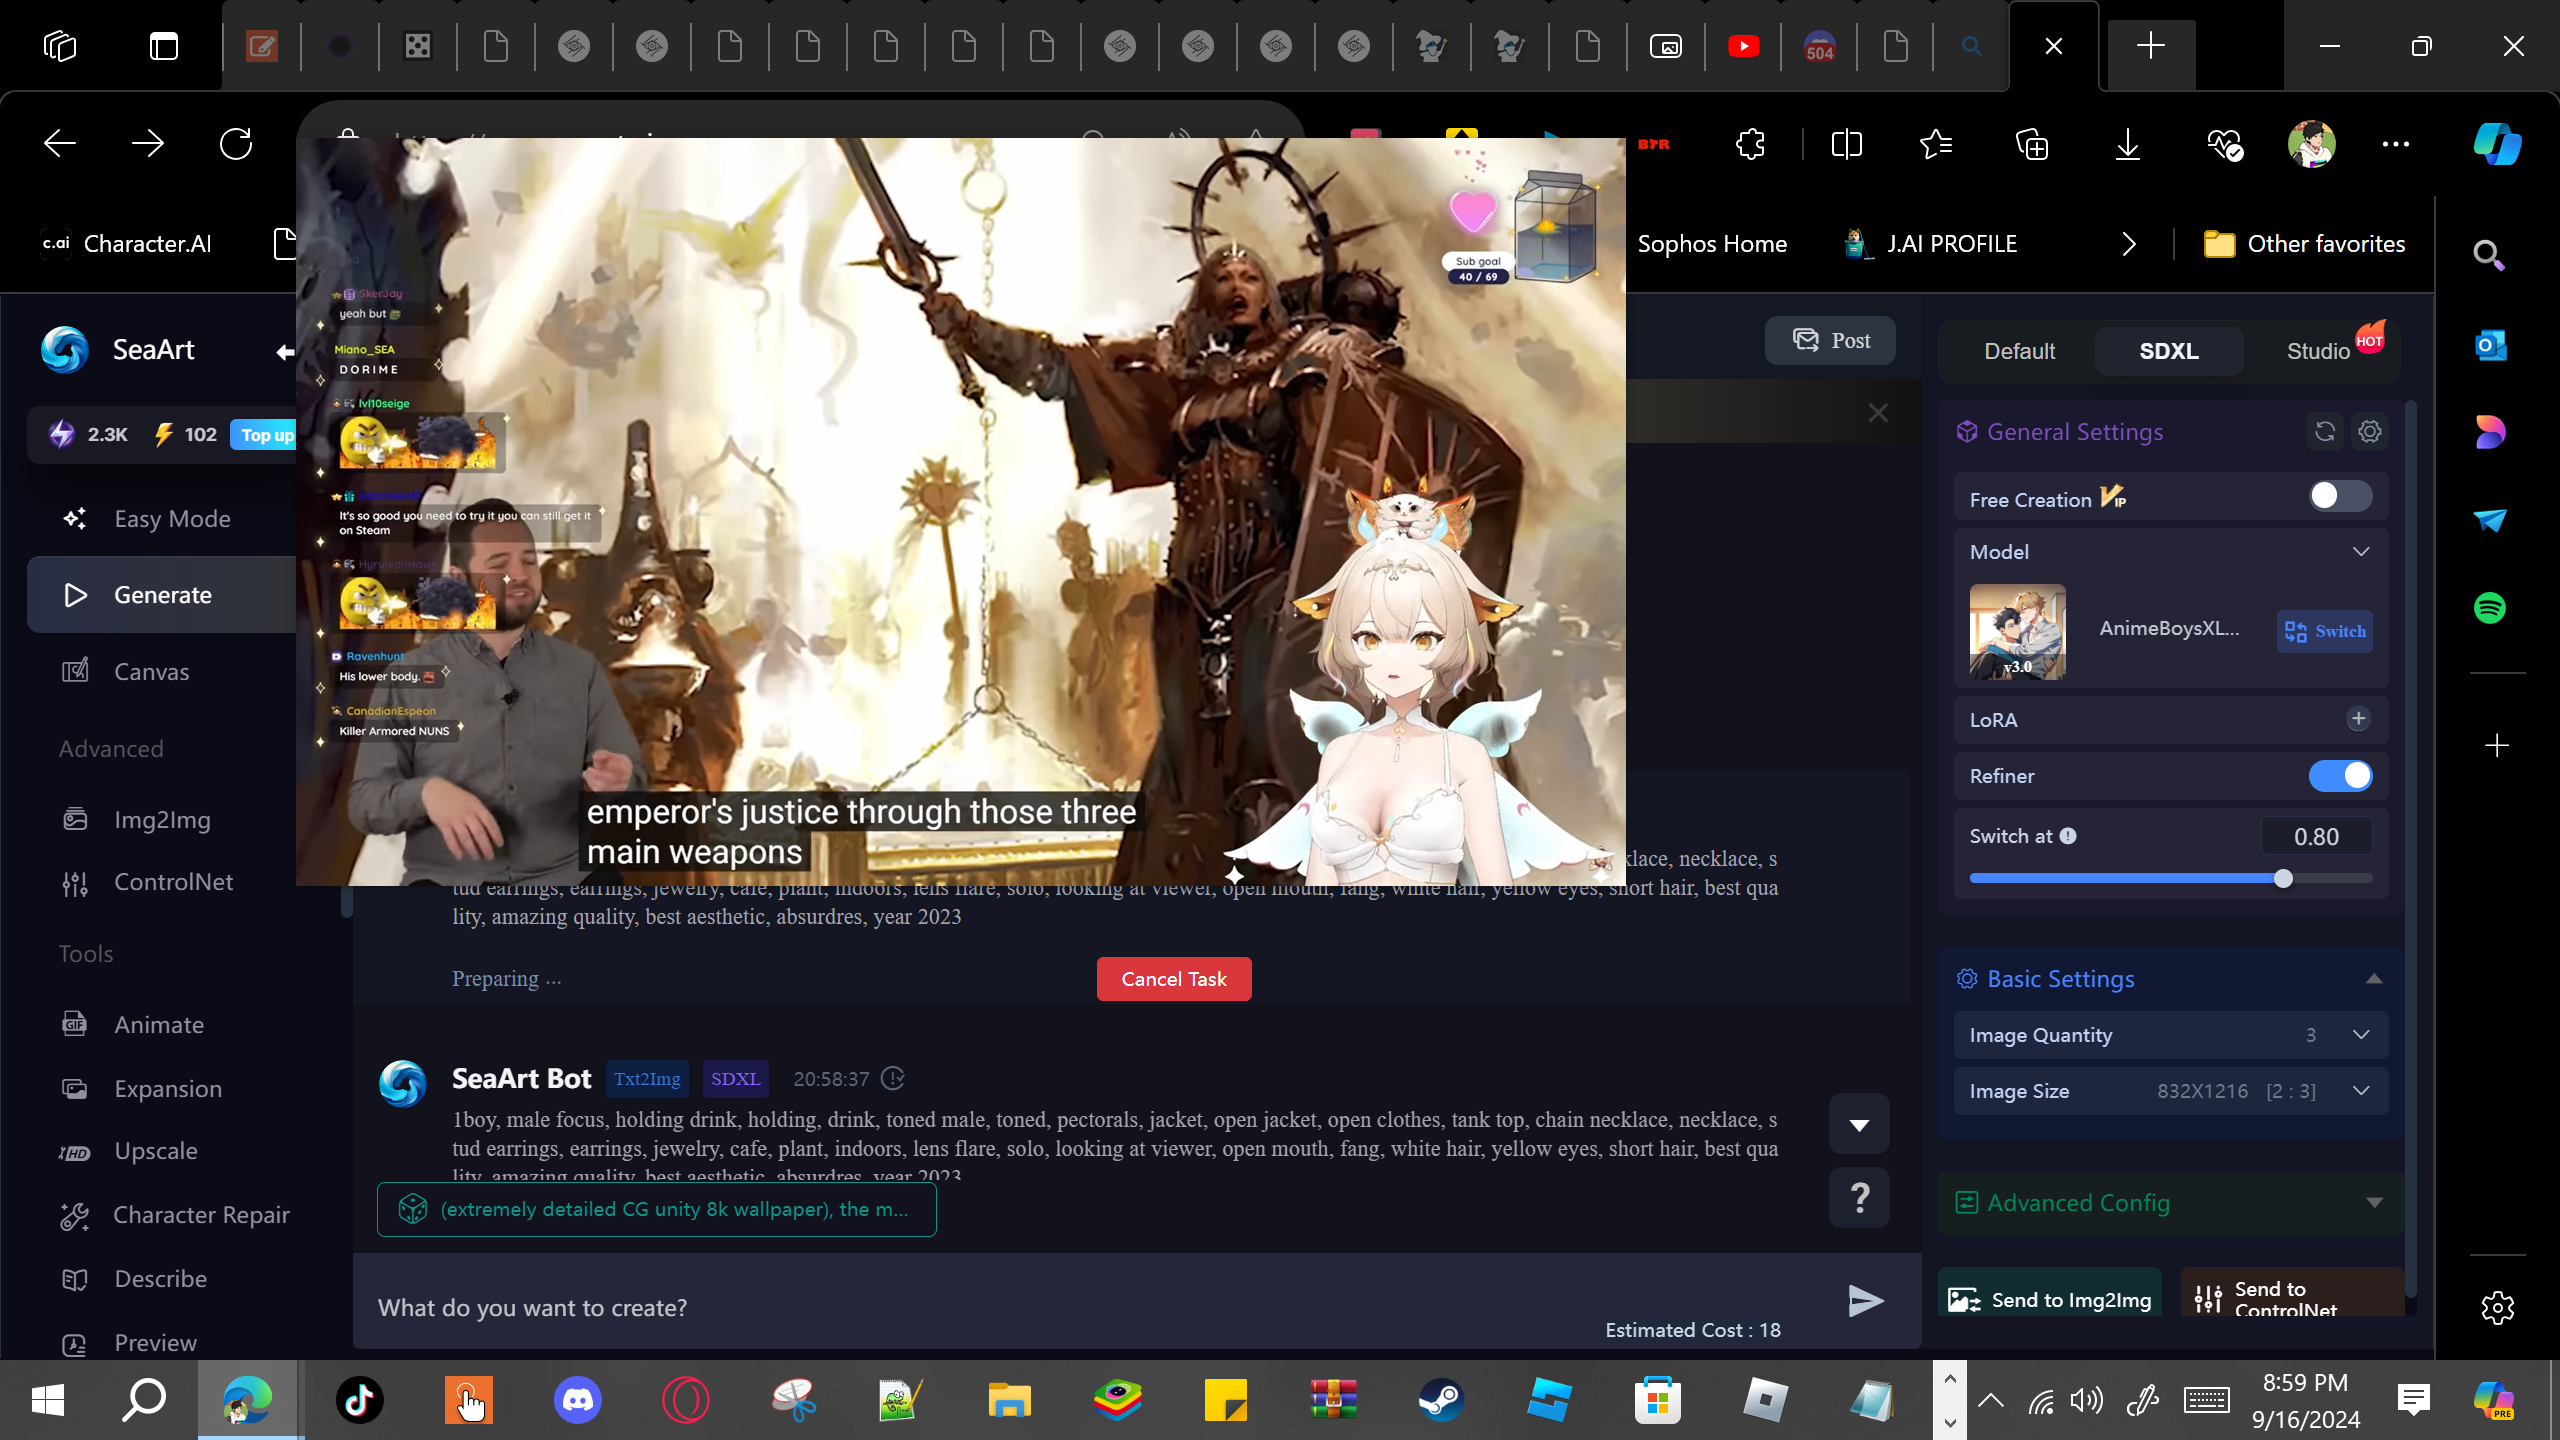This screenshot has height=1440, width=2560.
Task: Jump to bottom with down arrow button
Action: 1859,1124
